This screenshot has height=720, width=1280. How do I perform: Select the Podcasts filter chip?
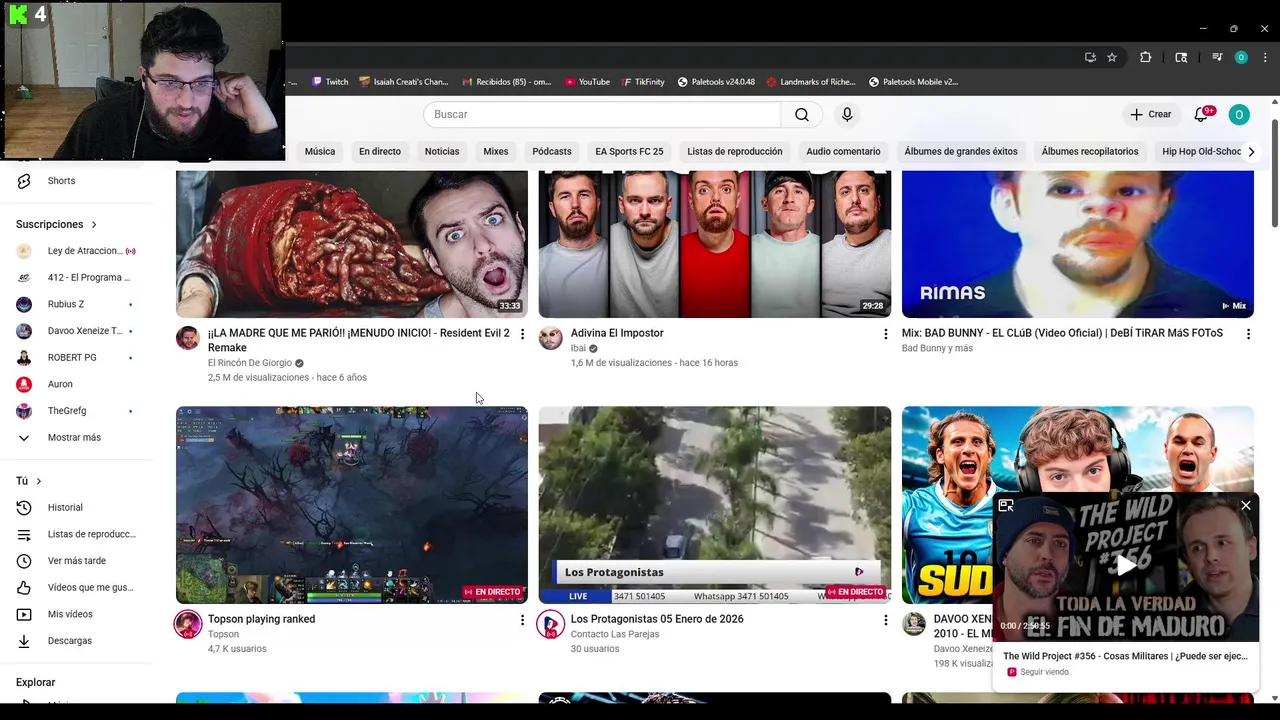552,152
